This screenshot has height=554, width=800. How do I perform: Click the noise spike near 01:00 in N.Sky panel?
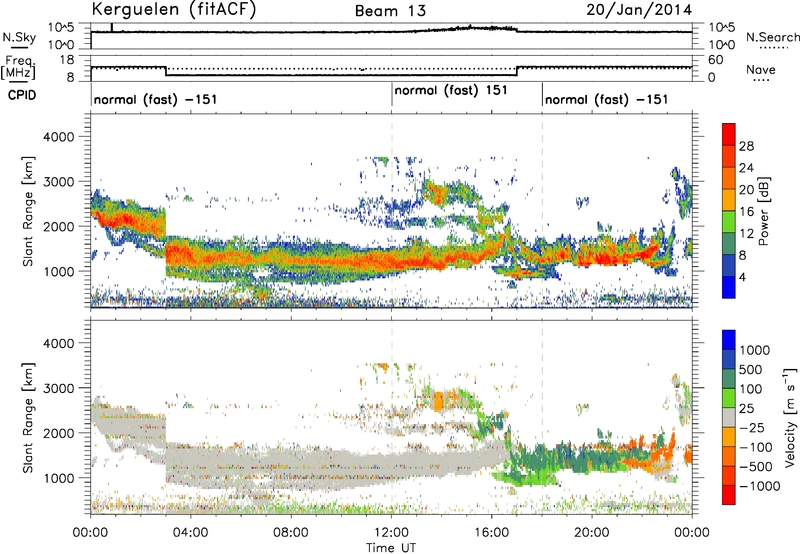click(x=112, y=28)
